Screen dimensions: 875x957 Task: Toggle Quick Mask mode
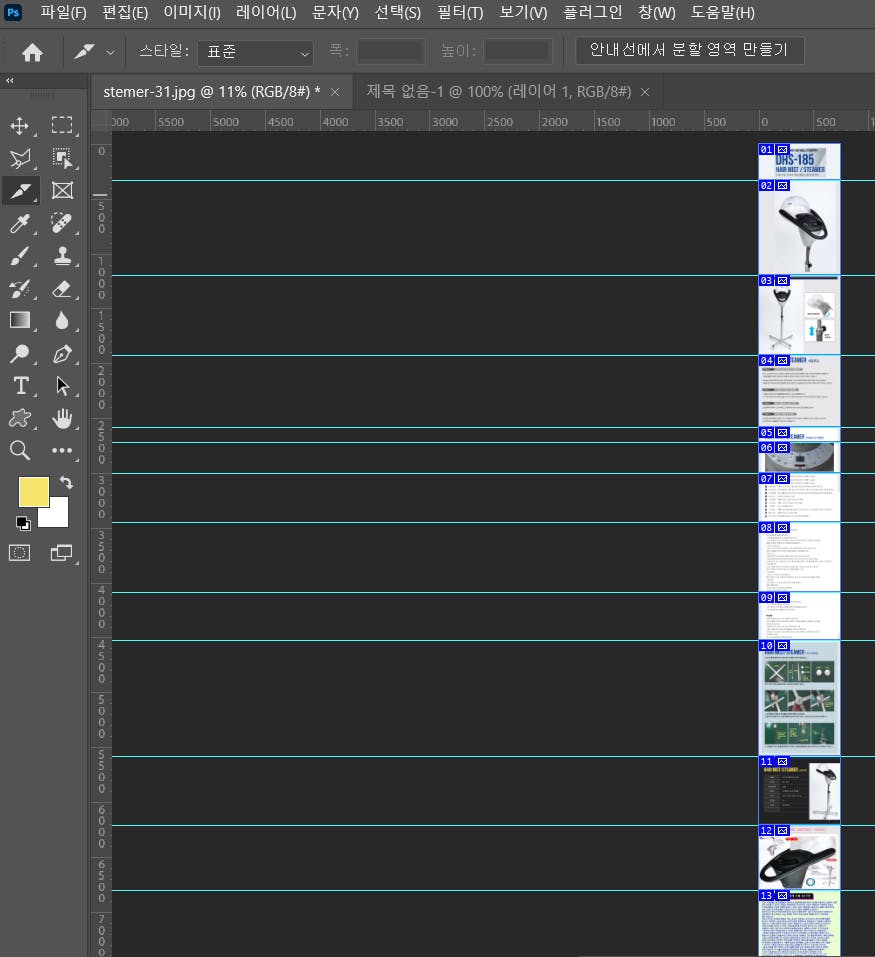(19, 552)
